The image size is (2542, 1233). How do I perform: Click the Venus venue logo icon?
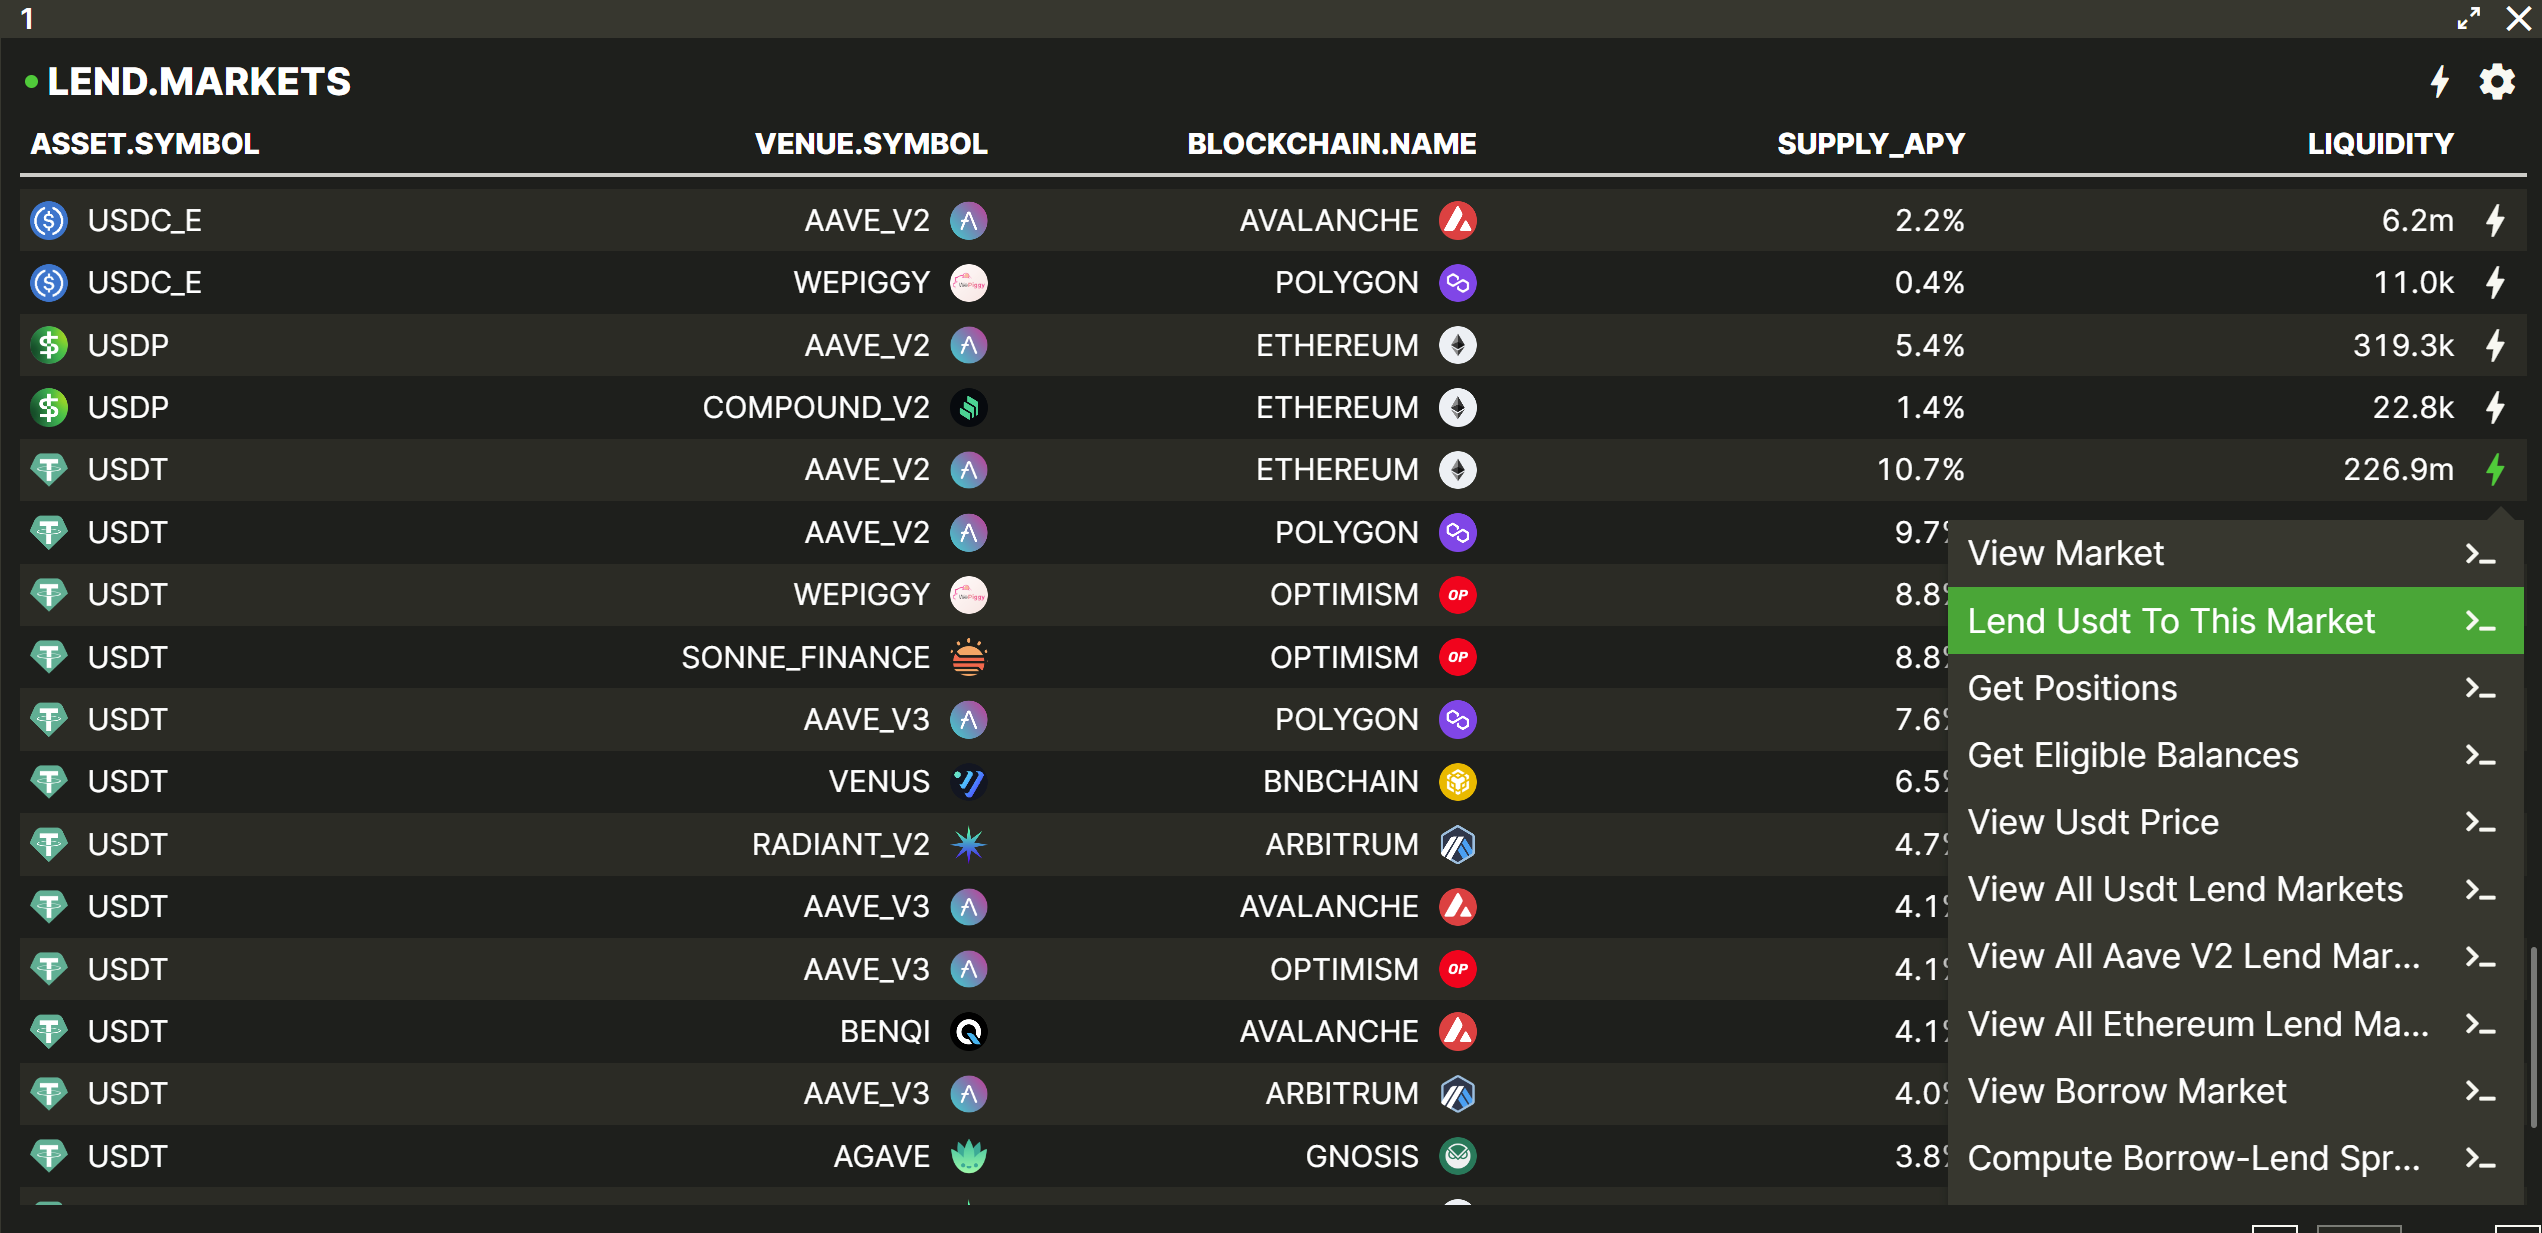968,782
